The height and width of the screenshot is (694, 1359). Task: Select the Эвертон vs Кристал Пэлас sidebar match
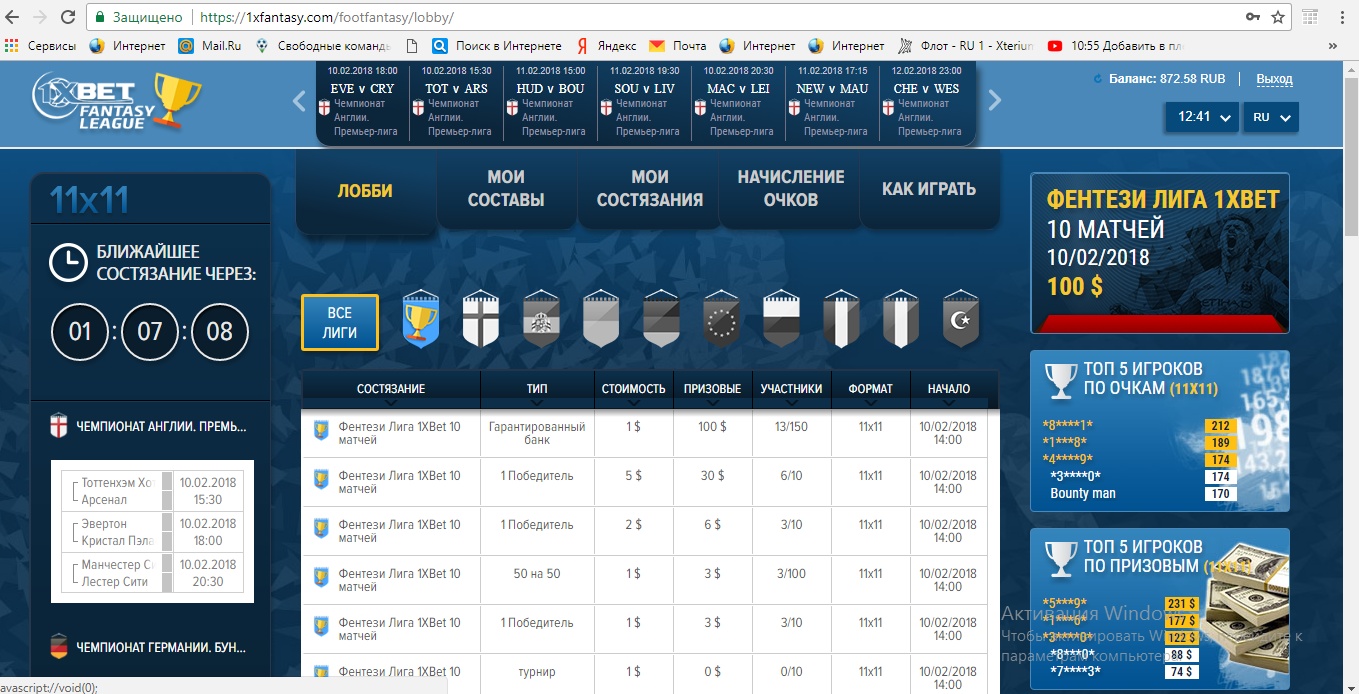pyautogui.click(x=153, y=532)
